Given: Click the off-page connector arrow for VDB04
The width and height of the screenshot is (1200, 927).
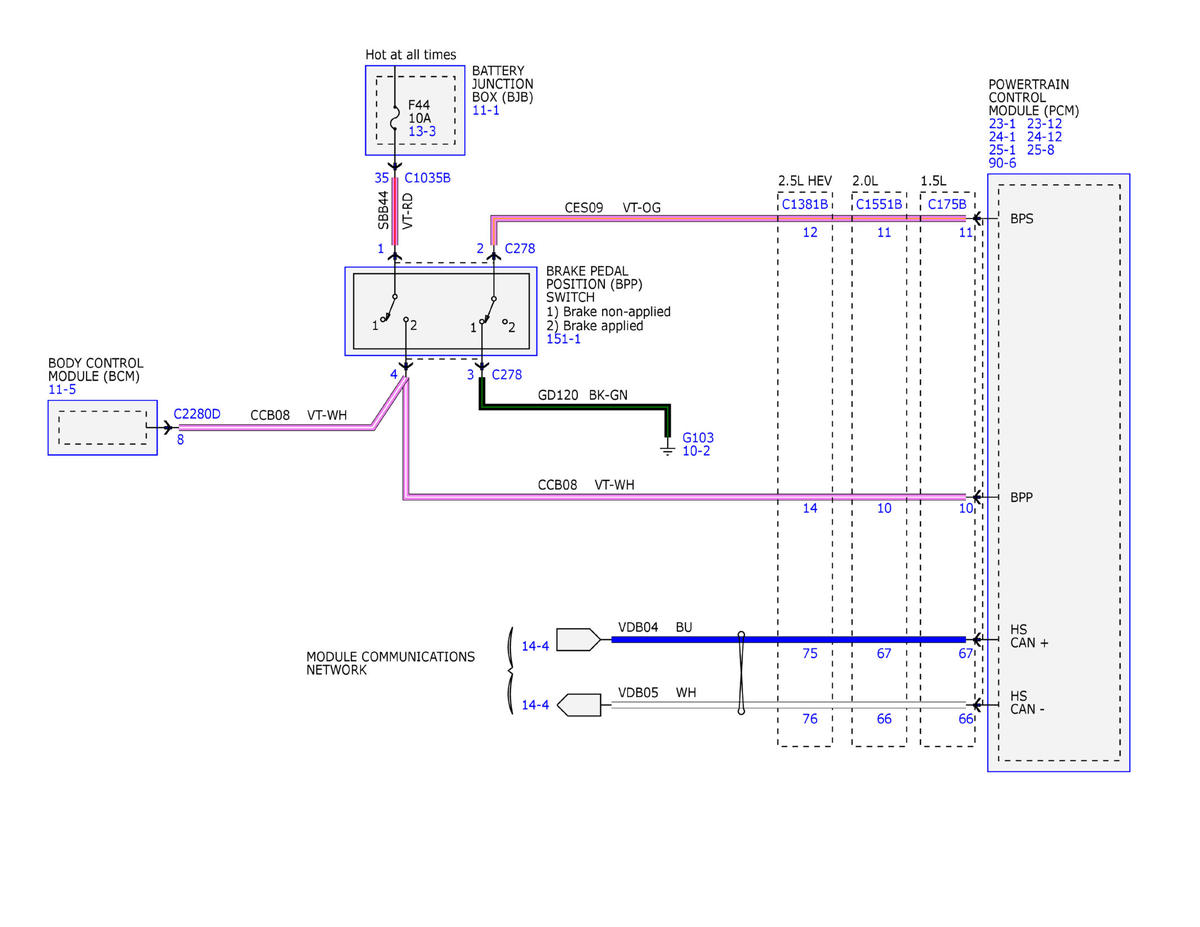Looking at the screenshot, I should pyautogui.click(x=577, y=640).
